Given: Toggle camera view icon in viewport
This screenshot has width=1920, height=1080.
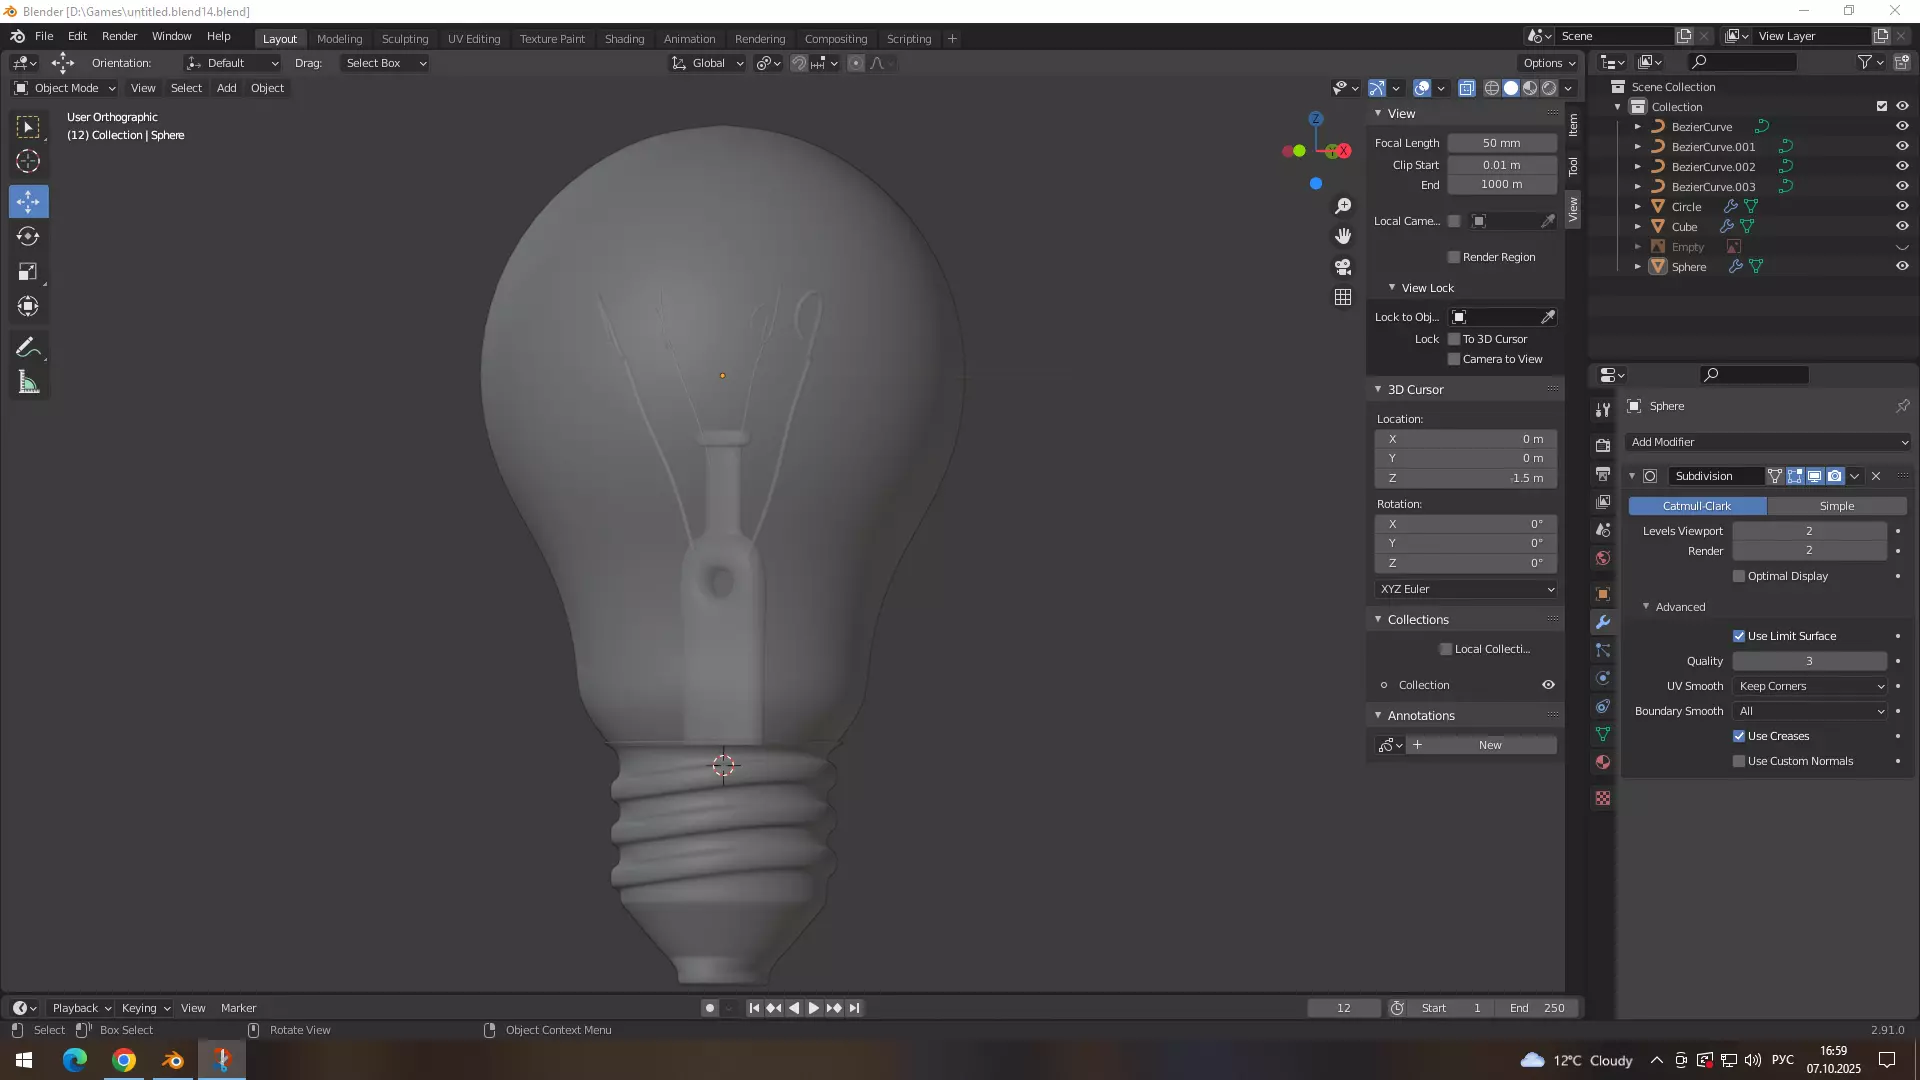Looking at the screenshot, I should (1343, 267).
